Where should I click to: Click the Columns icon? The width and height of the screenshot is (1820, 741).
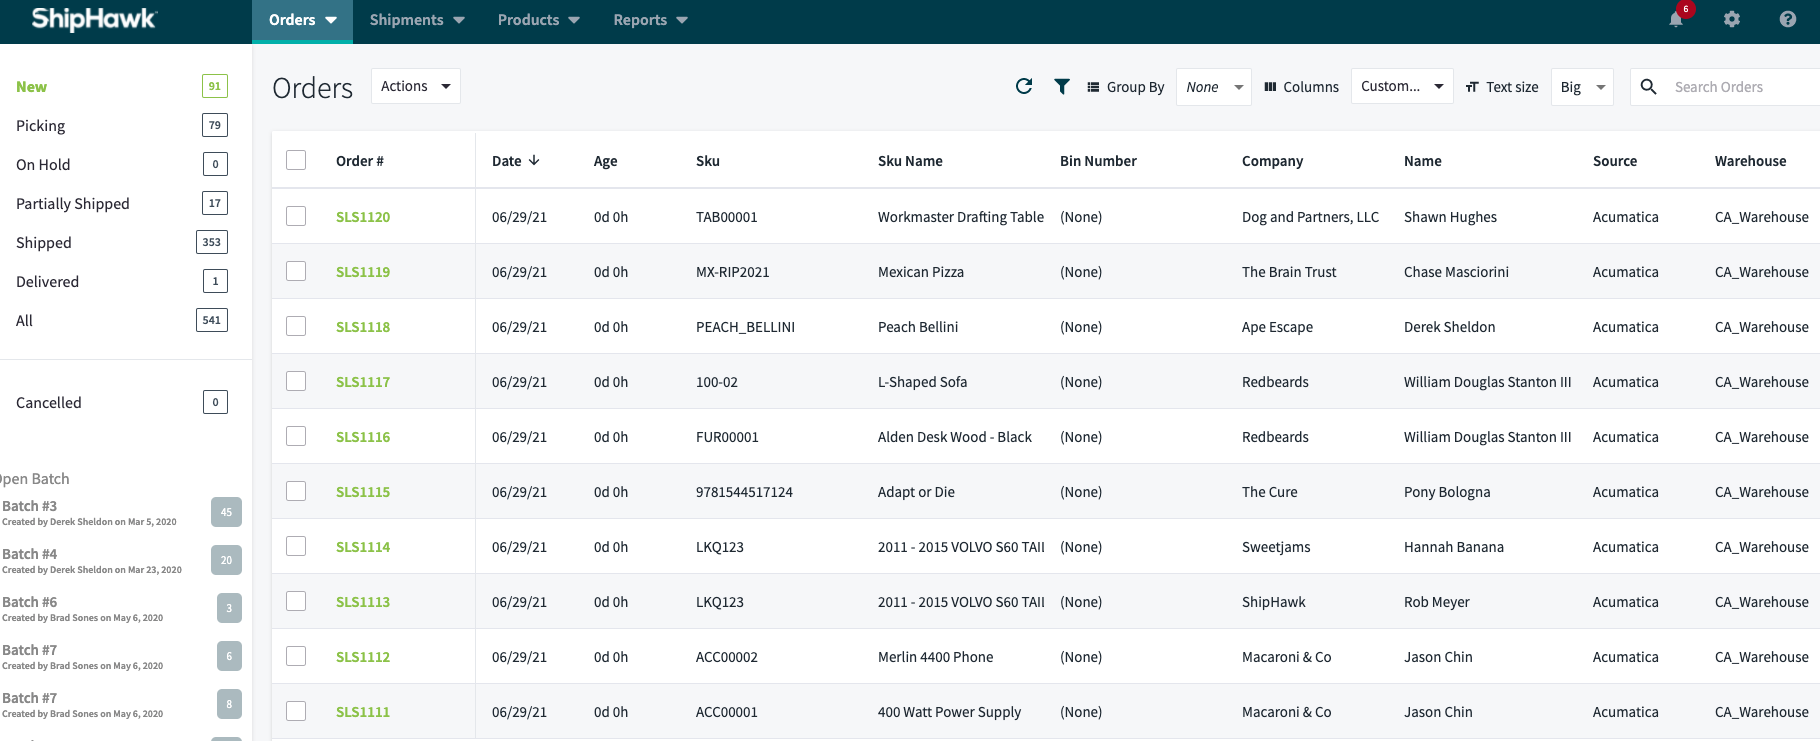pyautogui.click(x=1270, y=87)
